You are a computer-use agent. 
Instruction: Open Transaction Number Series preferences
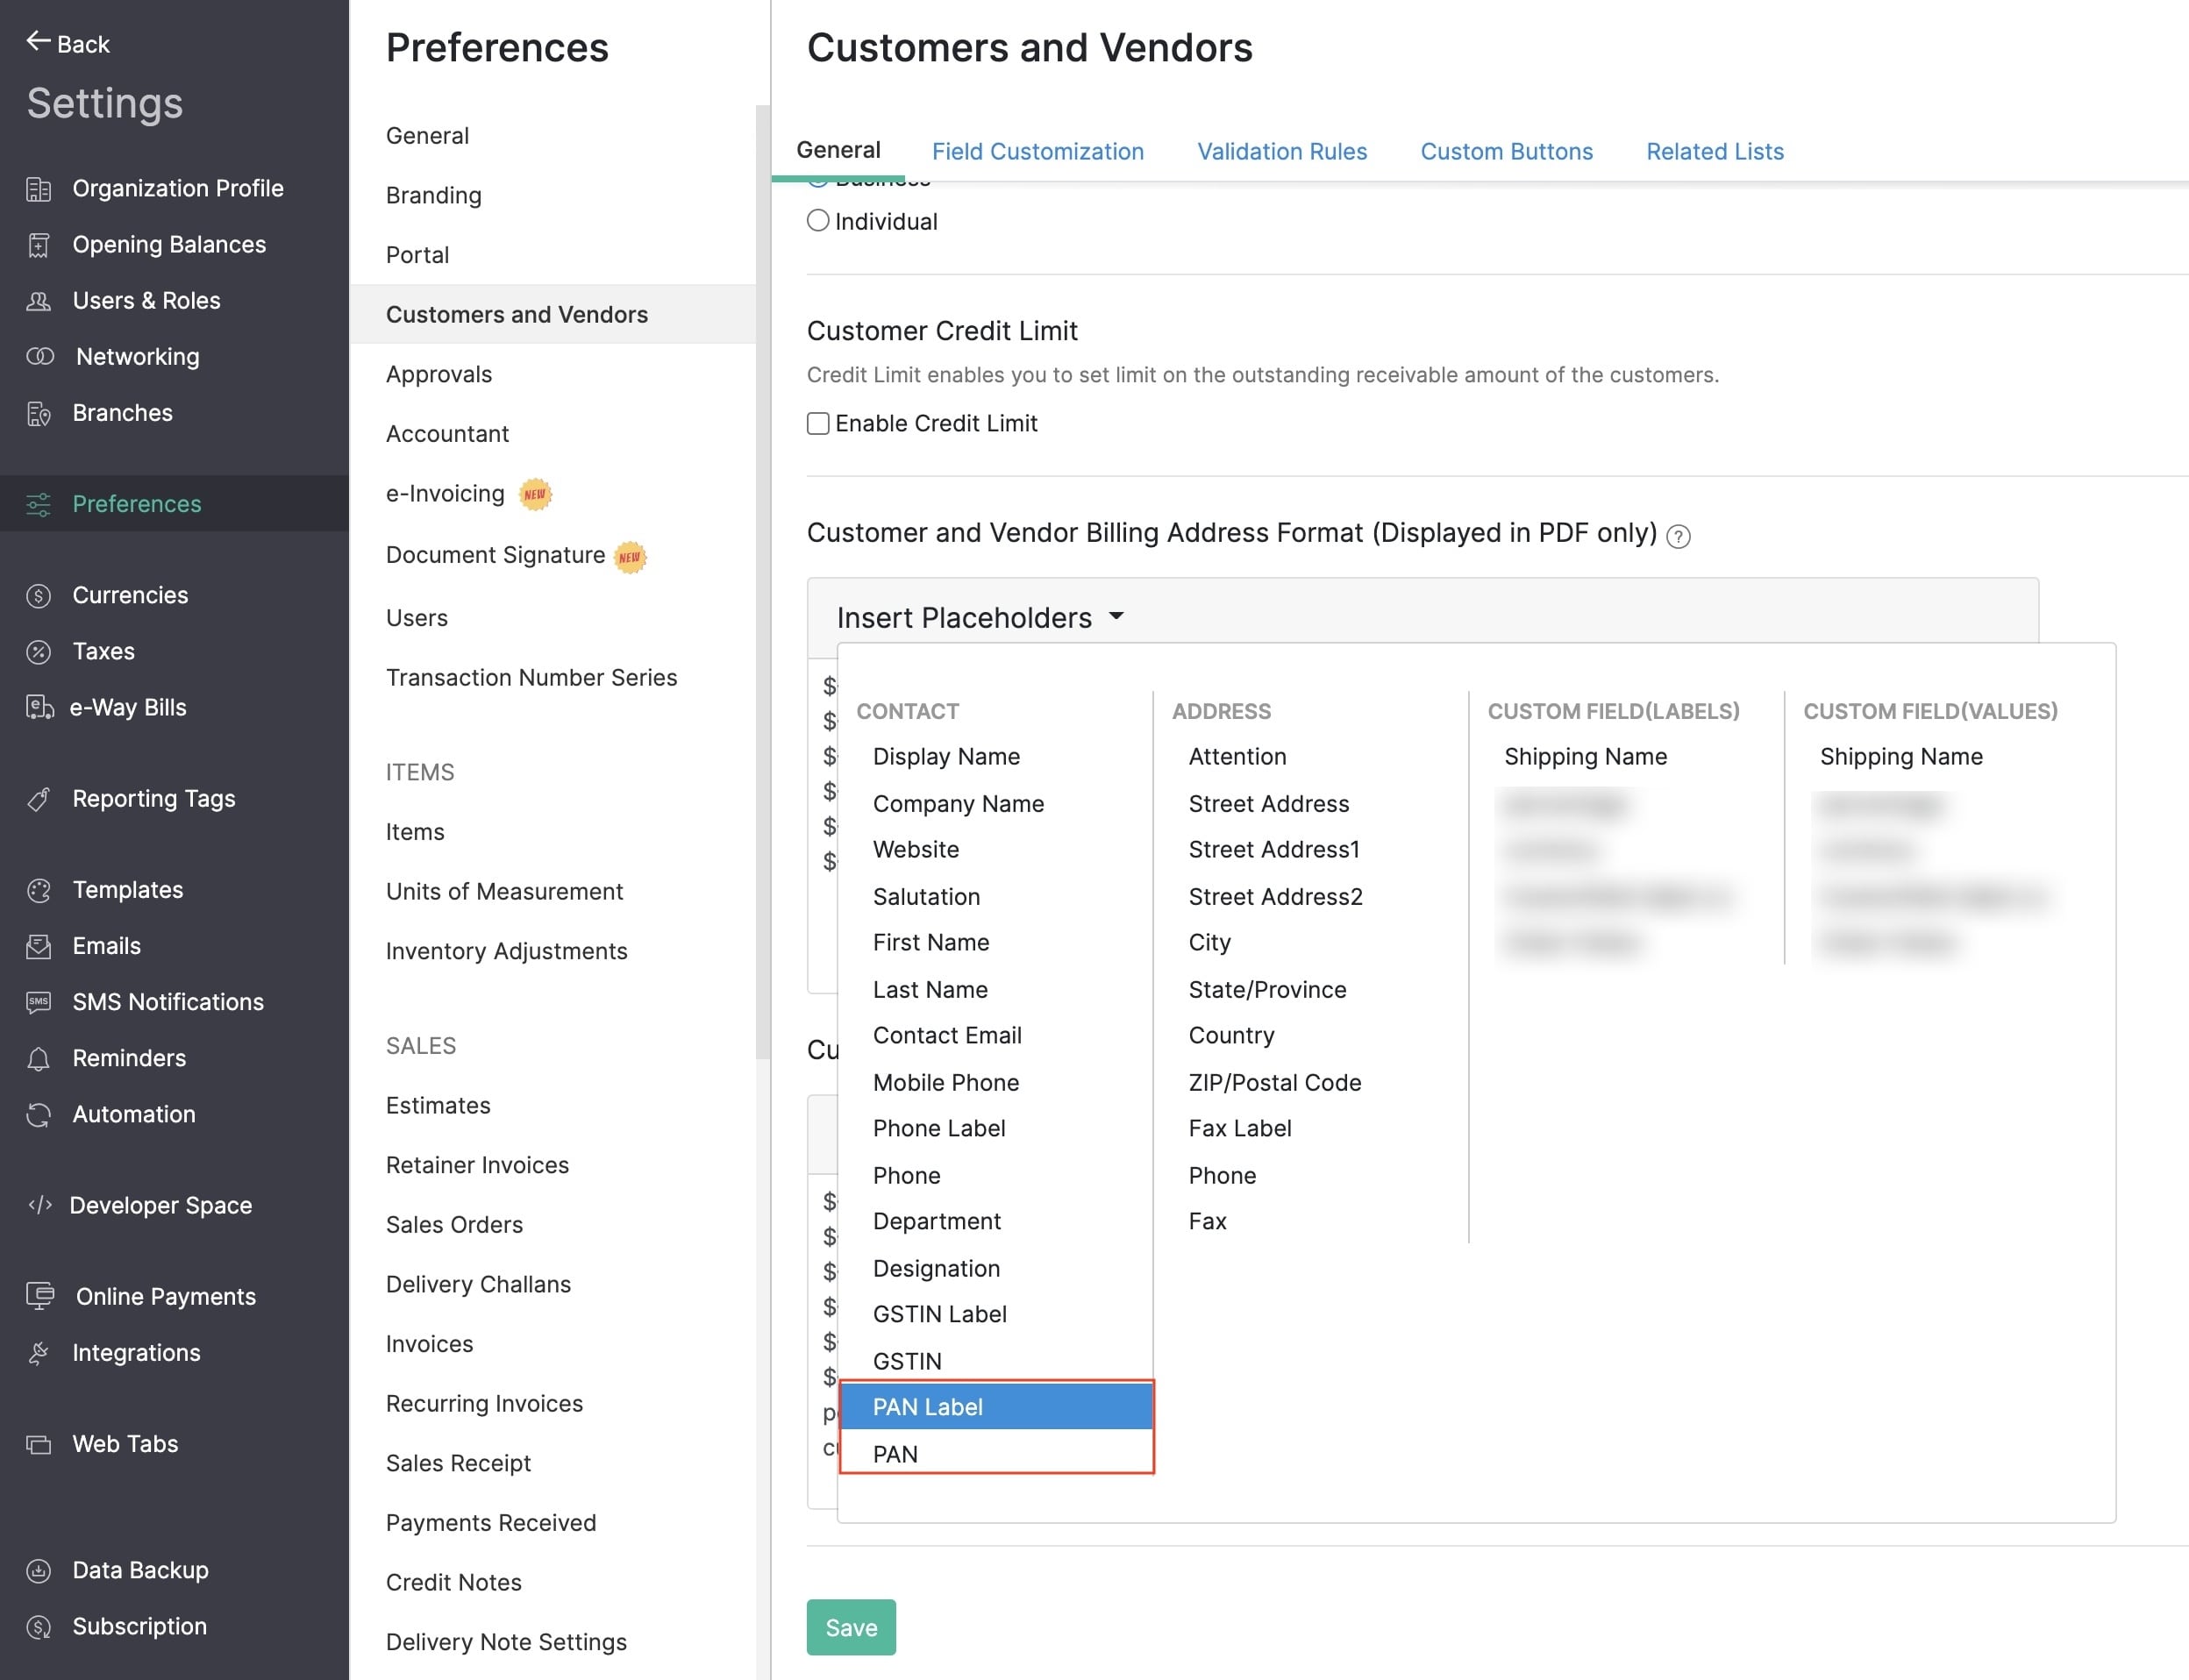click(x=531, y=678)
